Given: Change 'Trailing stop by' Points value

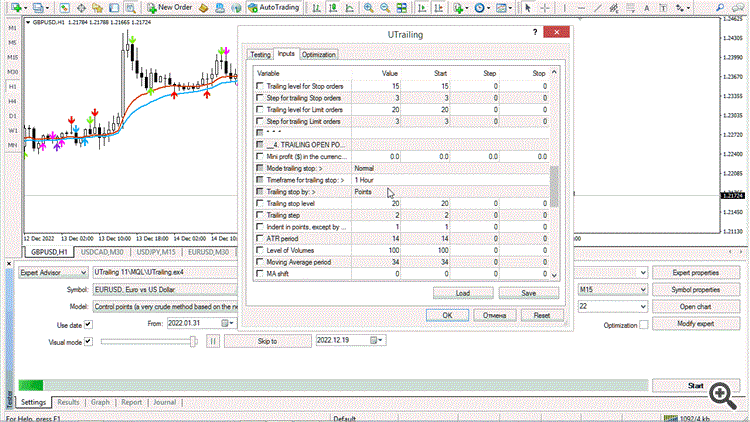Looking at the screenshot, I should [451, 192].
